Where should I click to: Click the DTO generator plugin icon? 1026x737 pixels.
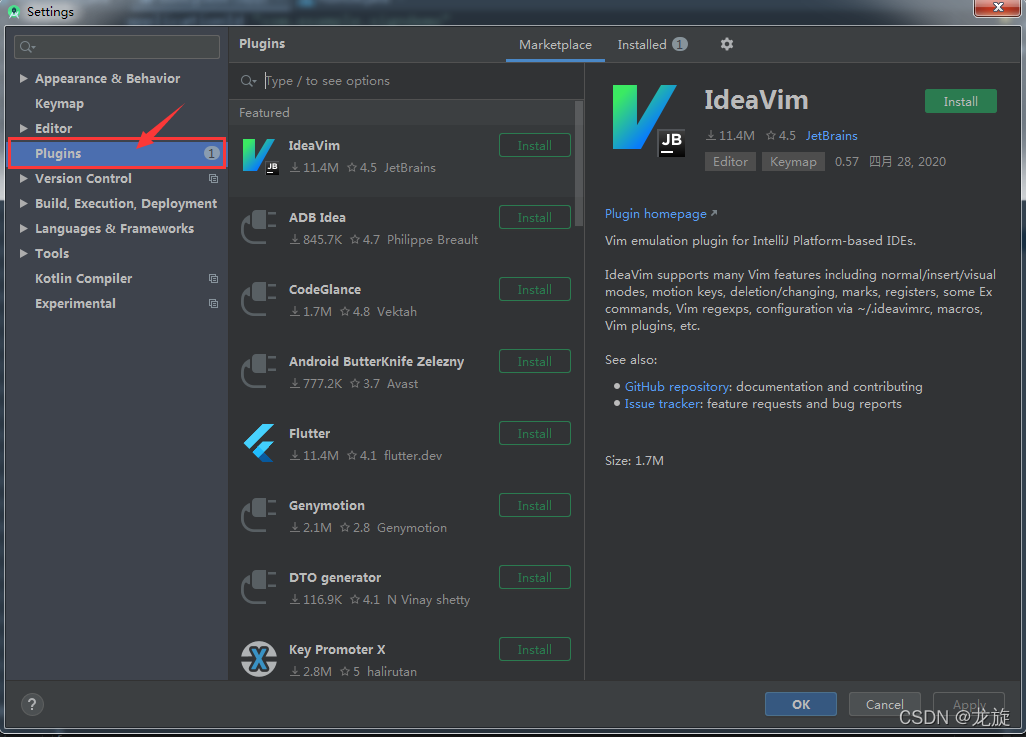260,588
